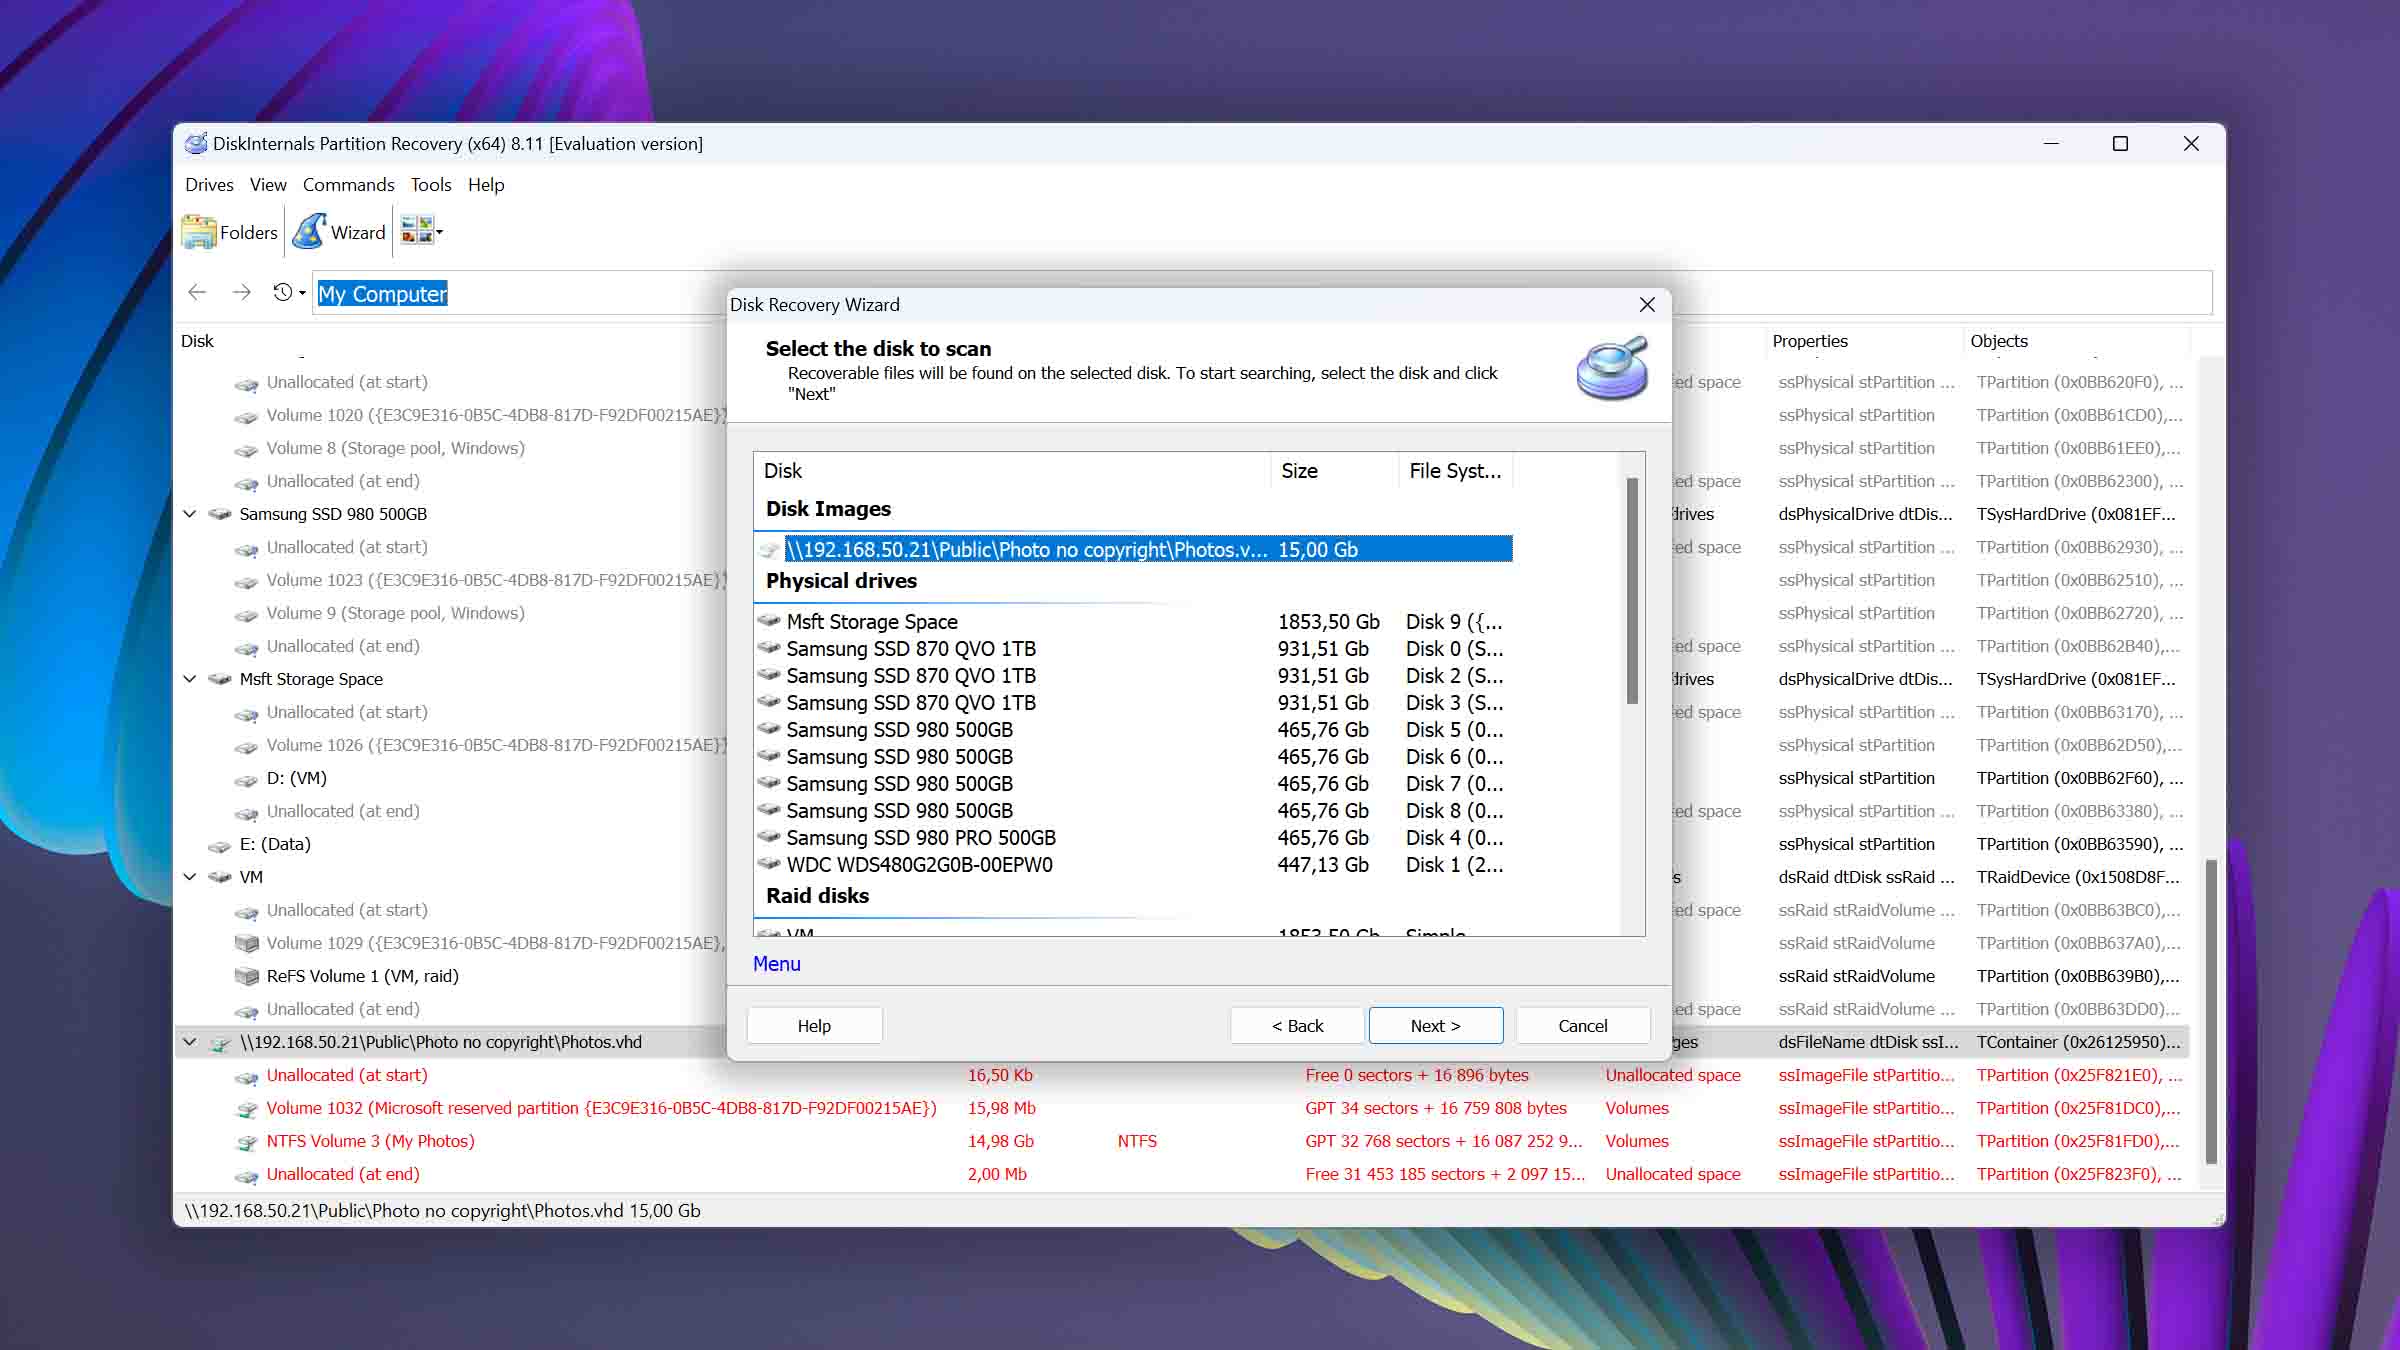Click the status bar Photos.vhd path
The height and width of the screenshot is (1350, 2400).
tap(442, 1211)
